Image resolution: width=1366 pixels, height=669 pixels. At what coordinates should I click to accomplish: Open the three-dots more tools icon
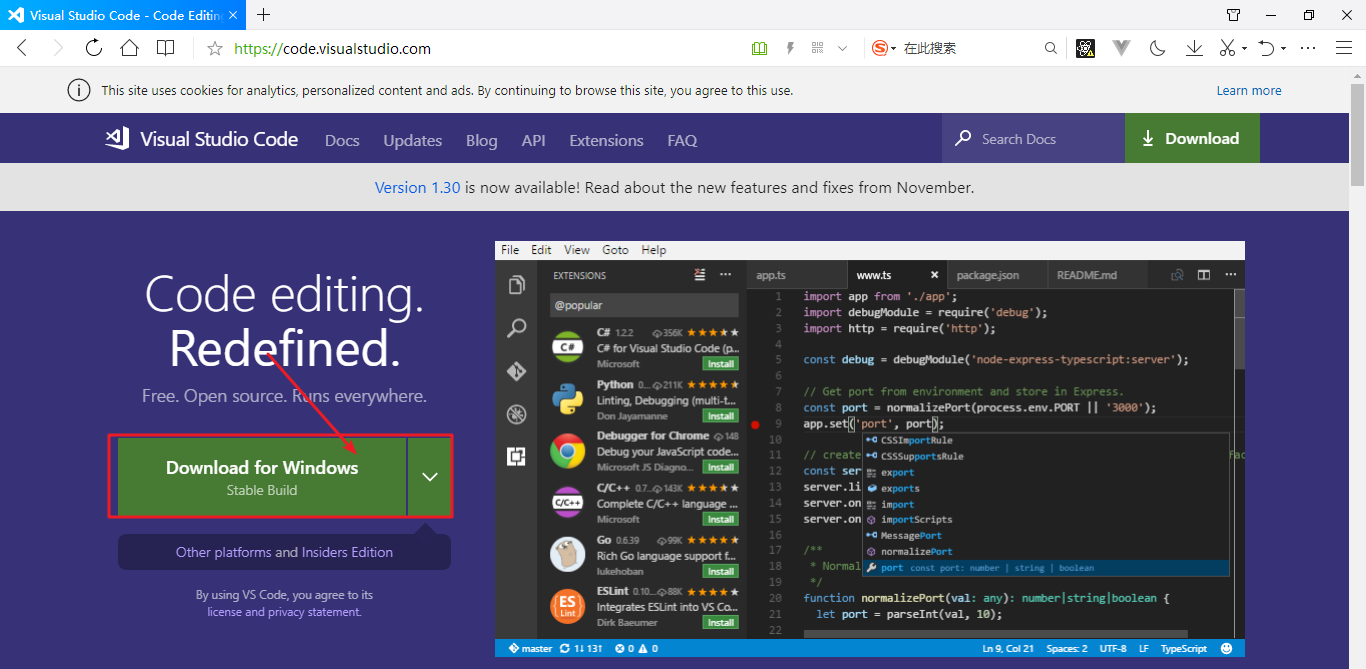[x=1308, y=48]
